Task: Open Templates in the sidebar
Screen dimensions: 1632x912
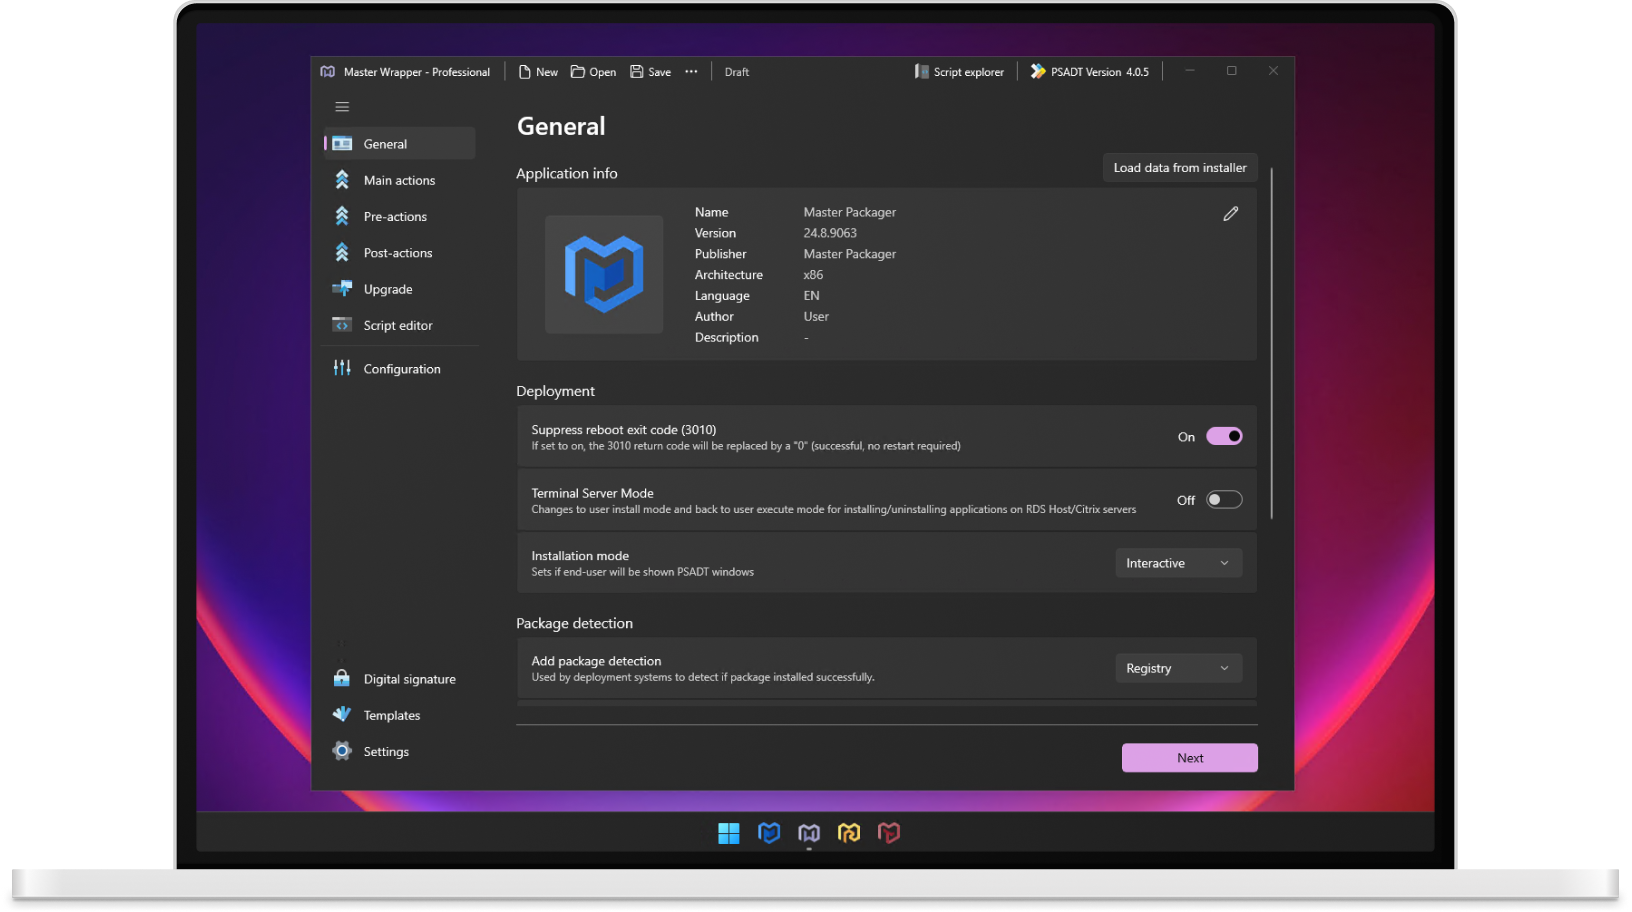Action: tap(391, 716)
